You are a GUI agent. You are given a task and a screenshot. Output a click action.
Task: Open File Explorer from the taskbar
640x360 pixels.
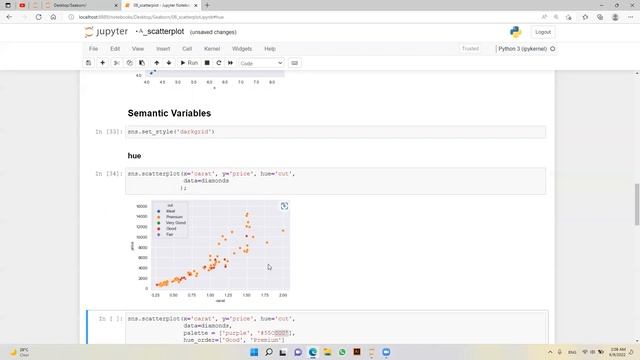point(327,352)
